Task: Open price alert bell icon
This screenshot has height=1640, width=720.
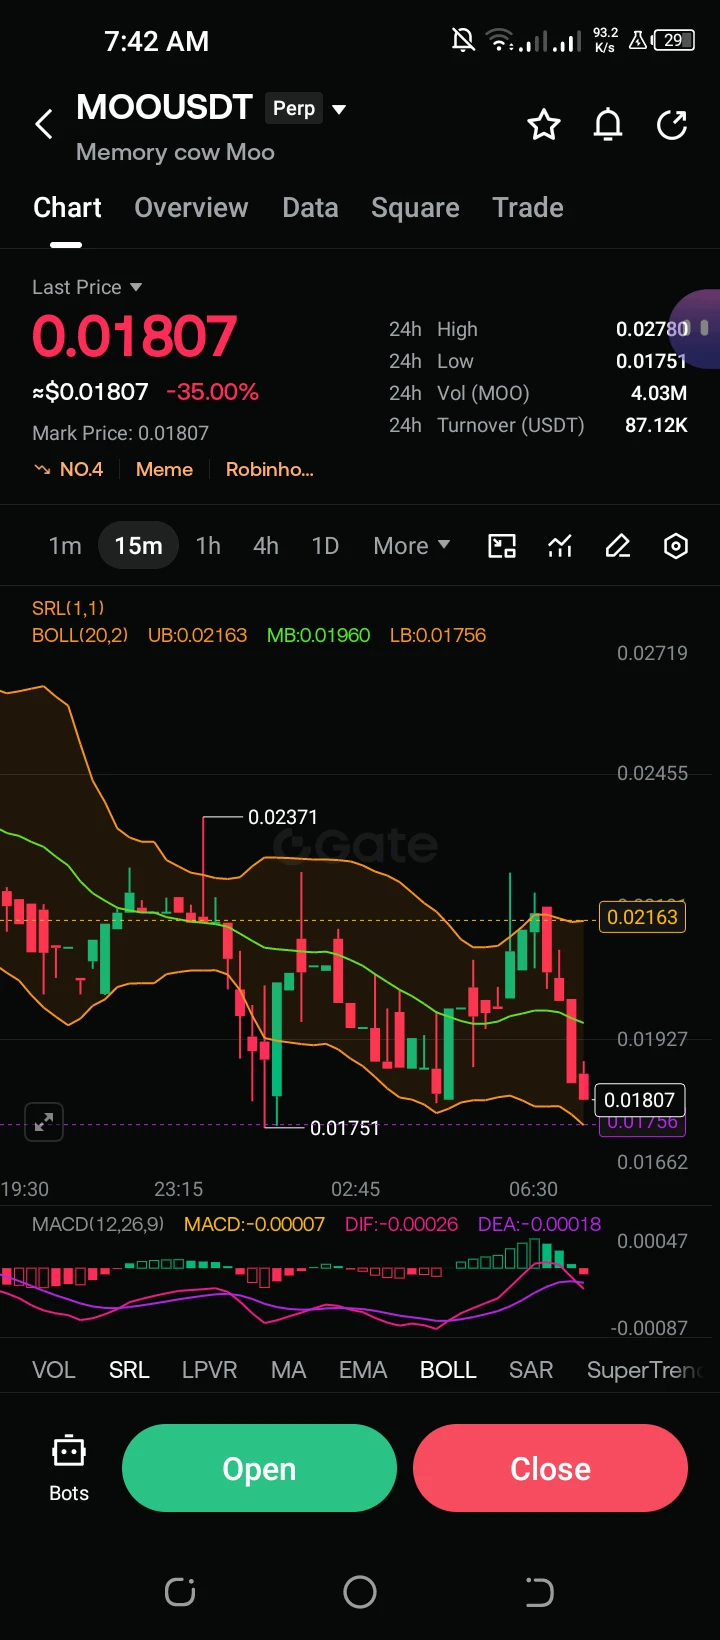Action: tap(608, 125)
